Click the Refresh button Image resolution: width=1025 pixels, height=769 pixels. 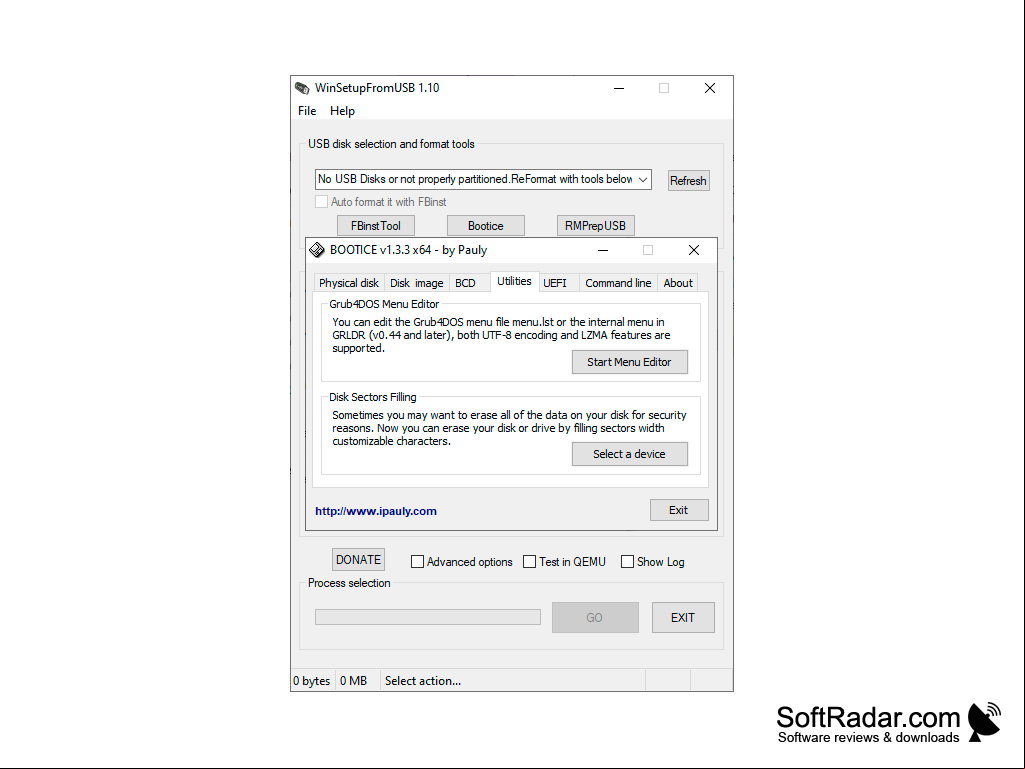pos(688,180)
